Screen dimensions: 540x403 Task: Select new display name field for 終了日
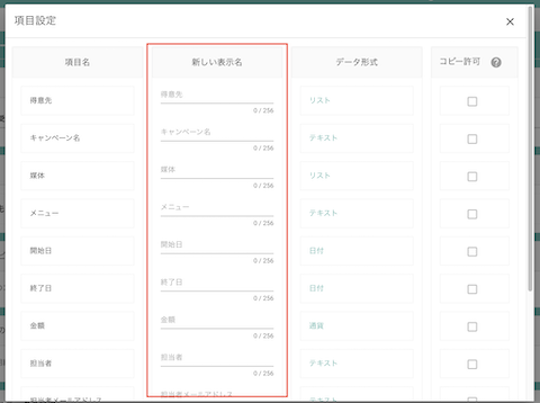click(217, 283)
